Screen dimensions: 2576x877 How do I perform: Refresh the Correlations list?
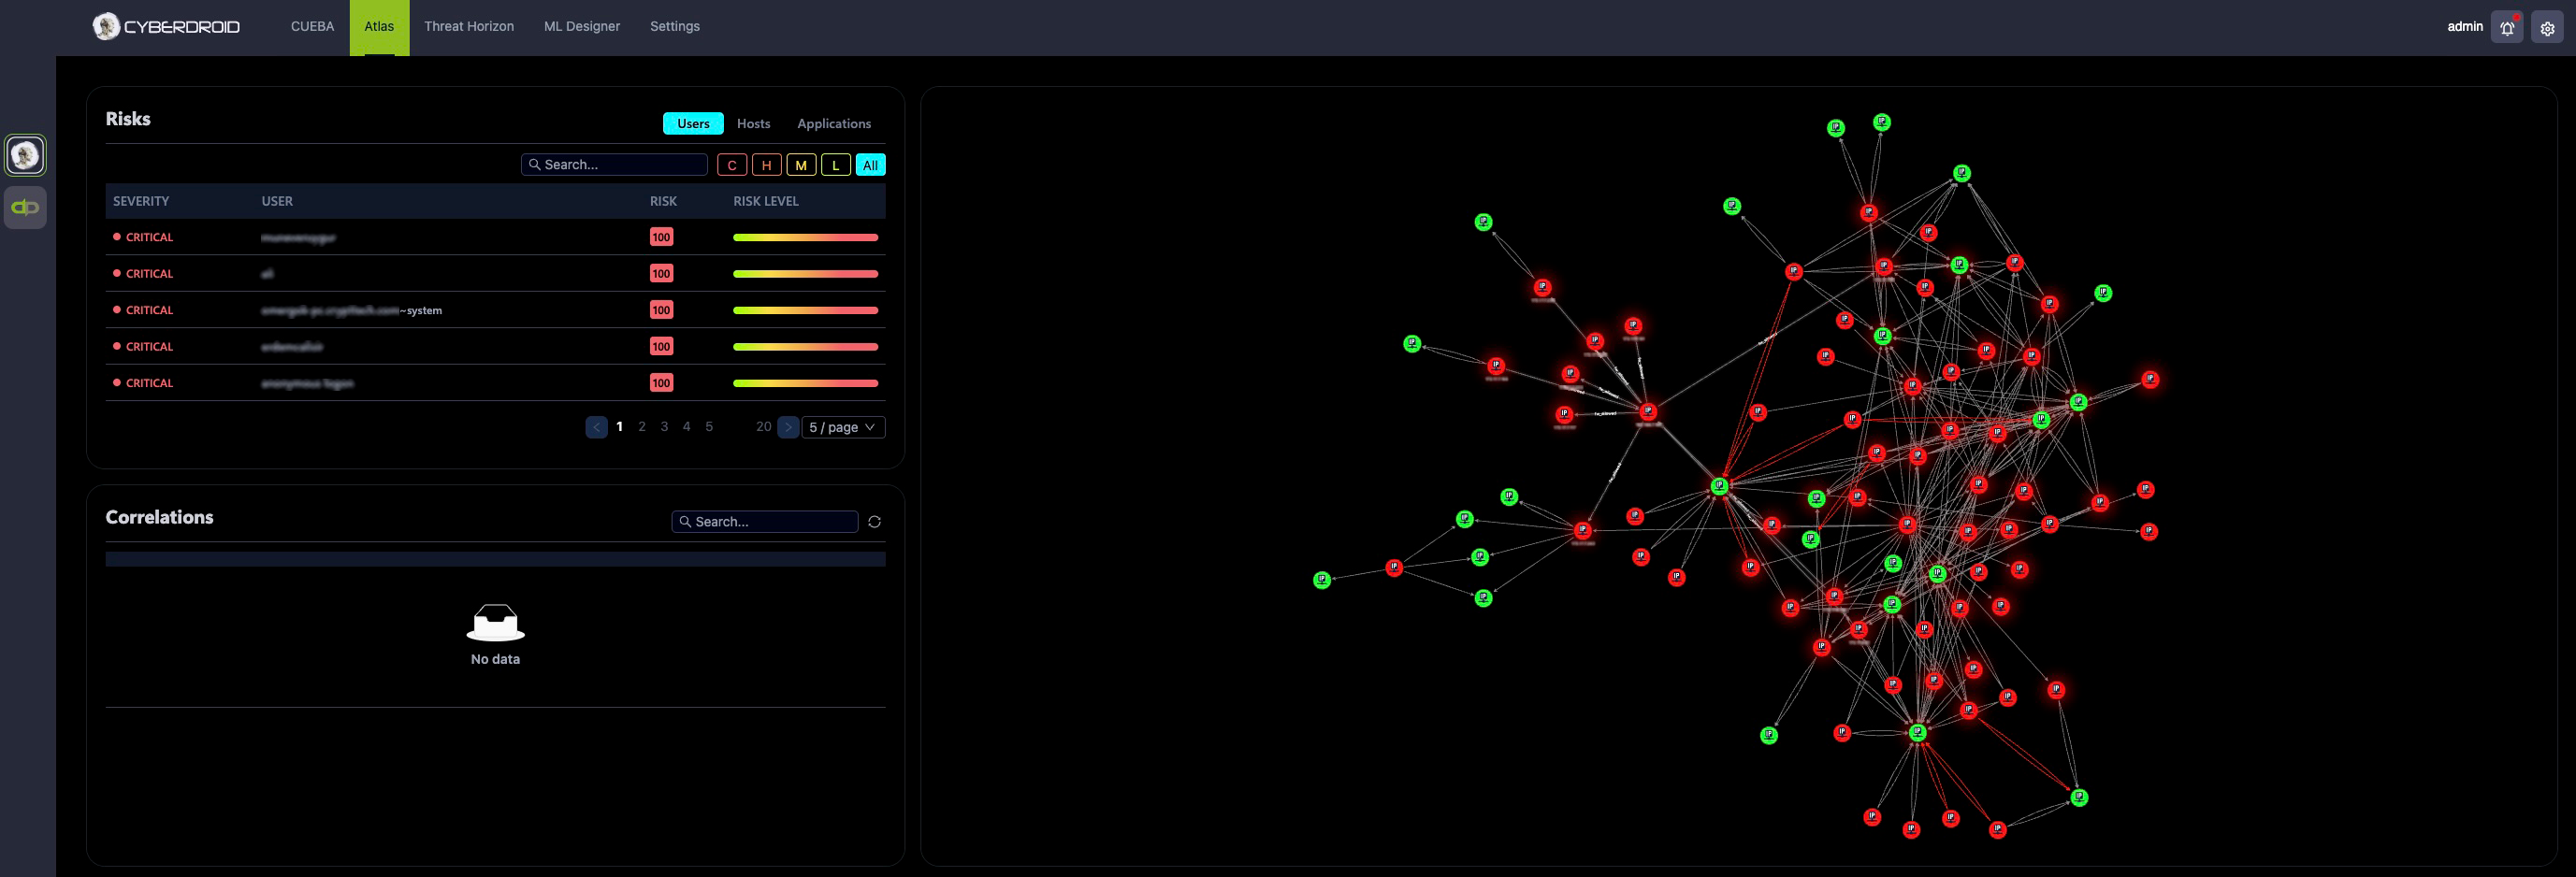874,522
